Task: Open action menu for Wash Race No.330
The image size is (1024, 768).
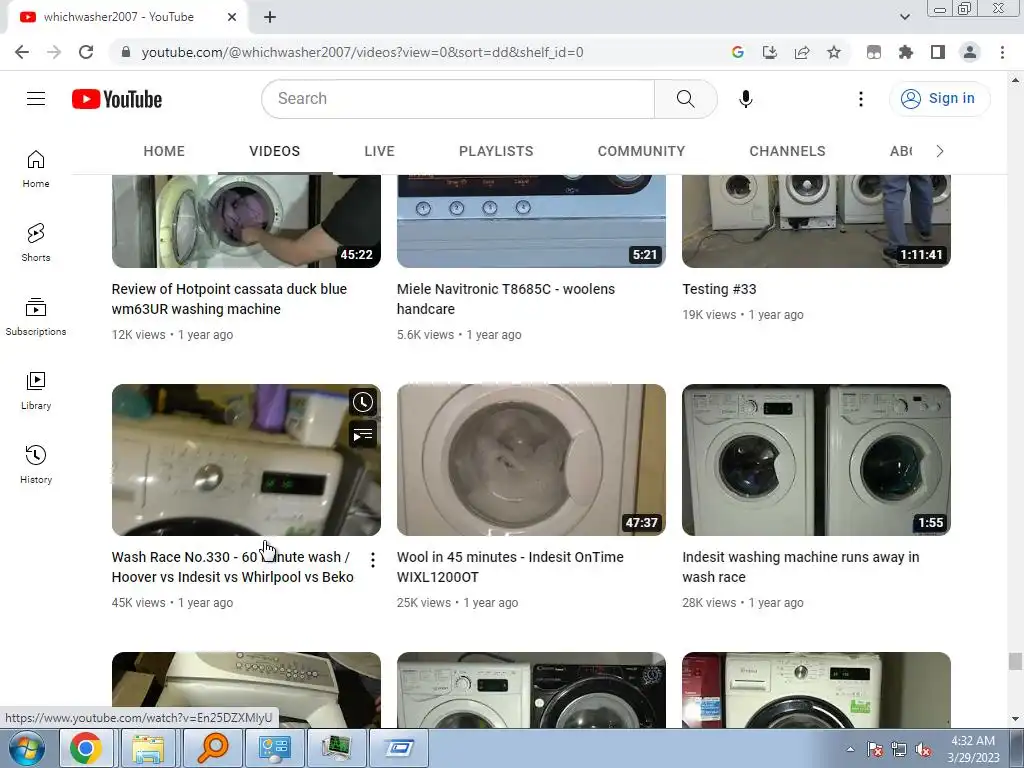Action: tap(372, 560)
